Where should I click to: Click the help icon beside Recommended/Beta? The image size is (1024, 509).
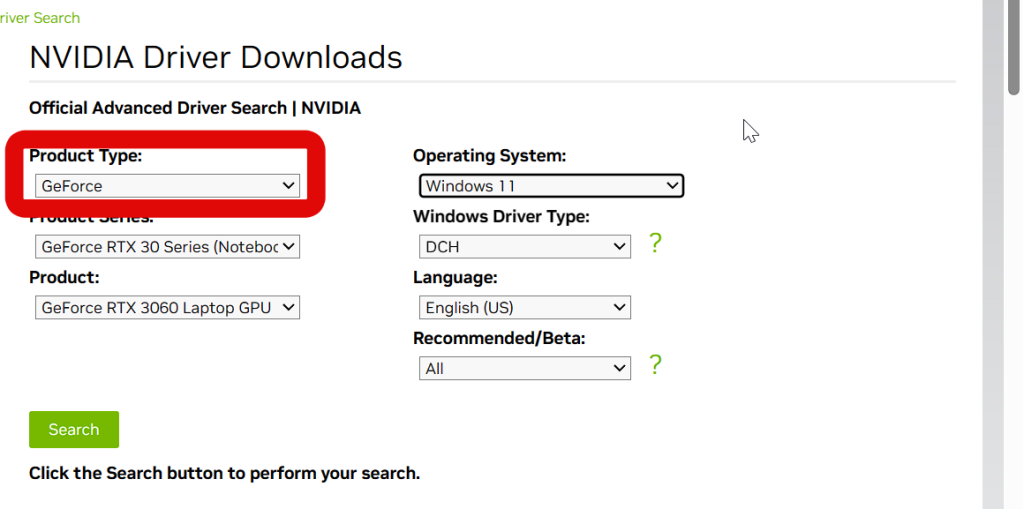click(655, 365)
